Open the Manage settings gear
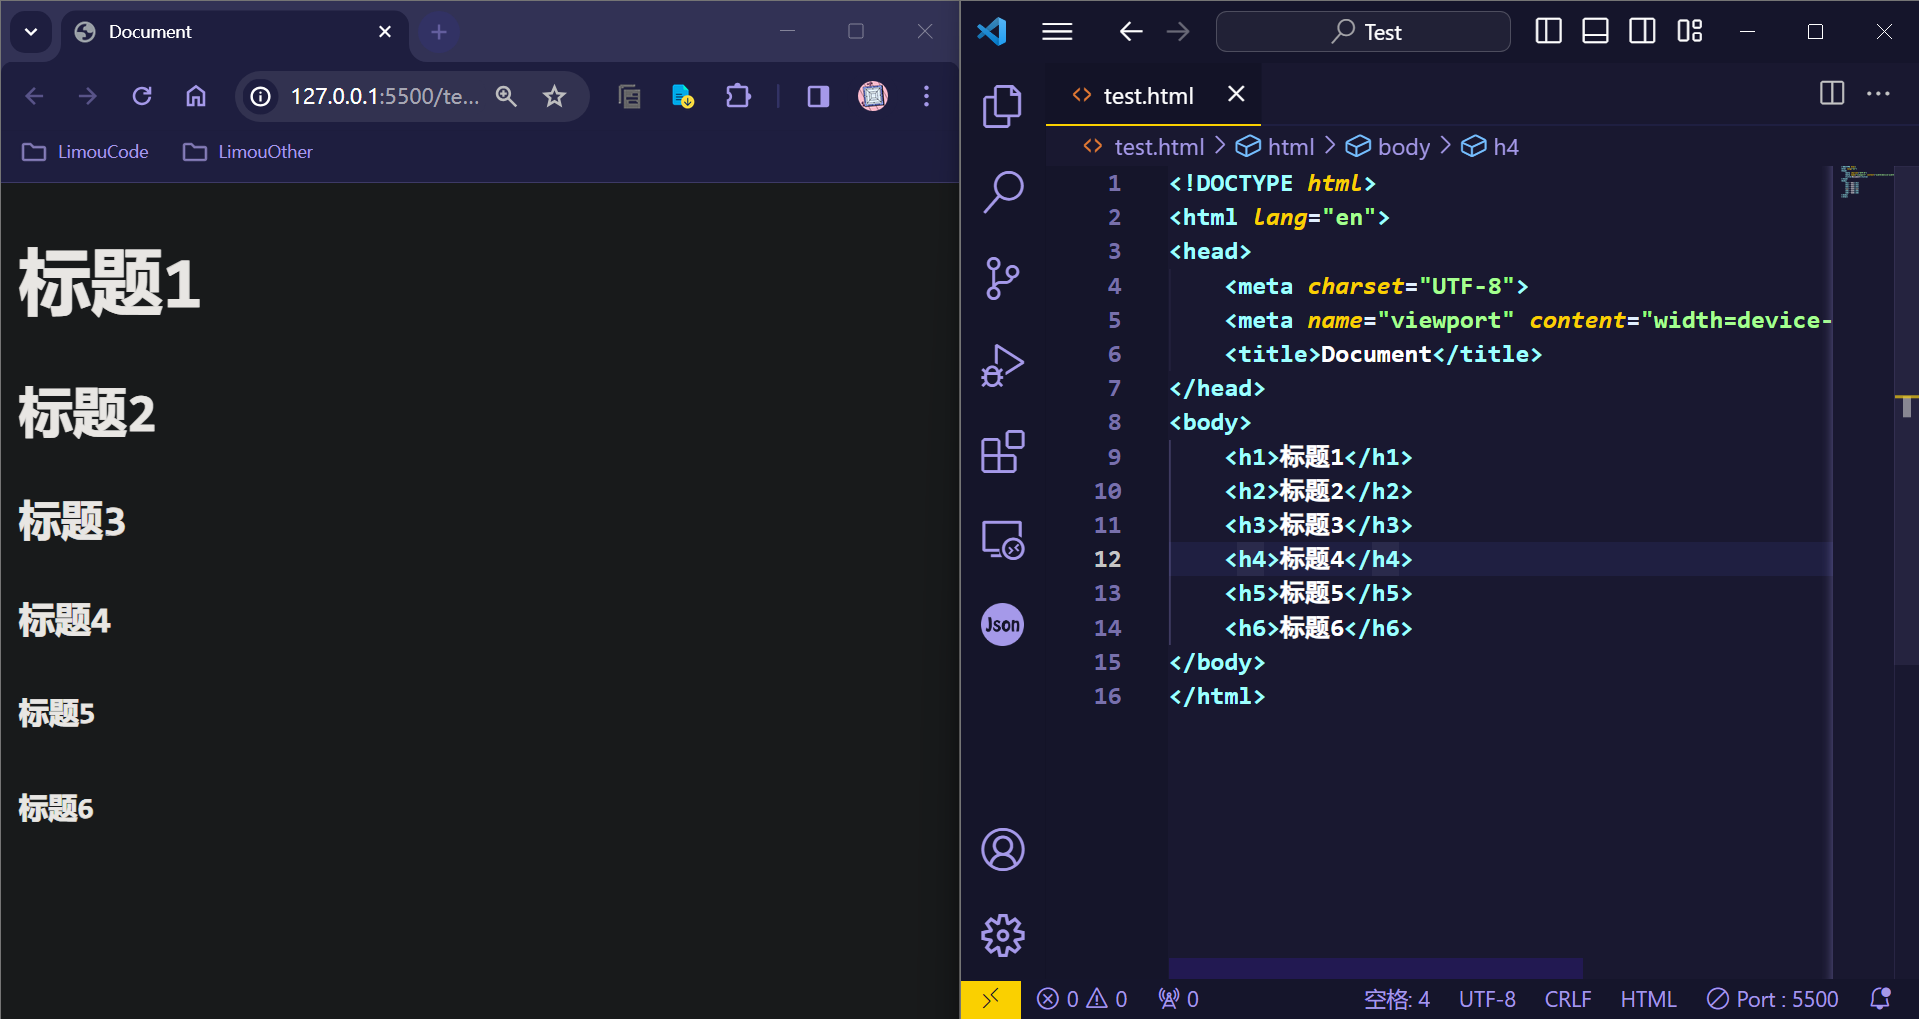Image resolution: width=1919 pixels, height=1019 pixels. [x=1002, y=936]
